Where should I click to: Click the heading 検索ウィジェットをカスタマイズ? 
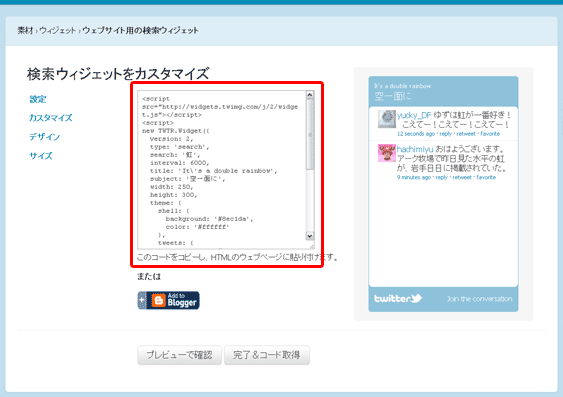(118, 74)
